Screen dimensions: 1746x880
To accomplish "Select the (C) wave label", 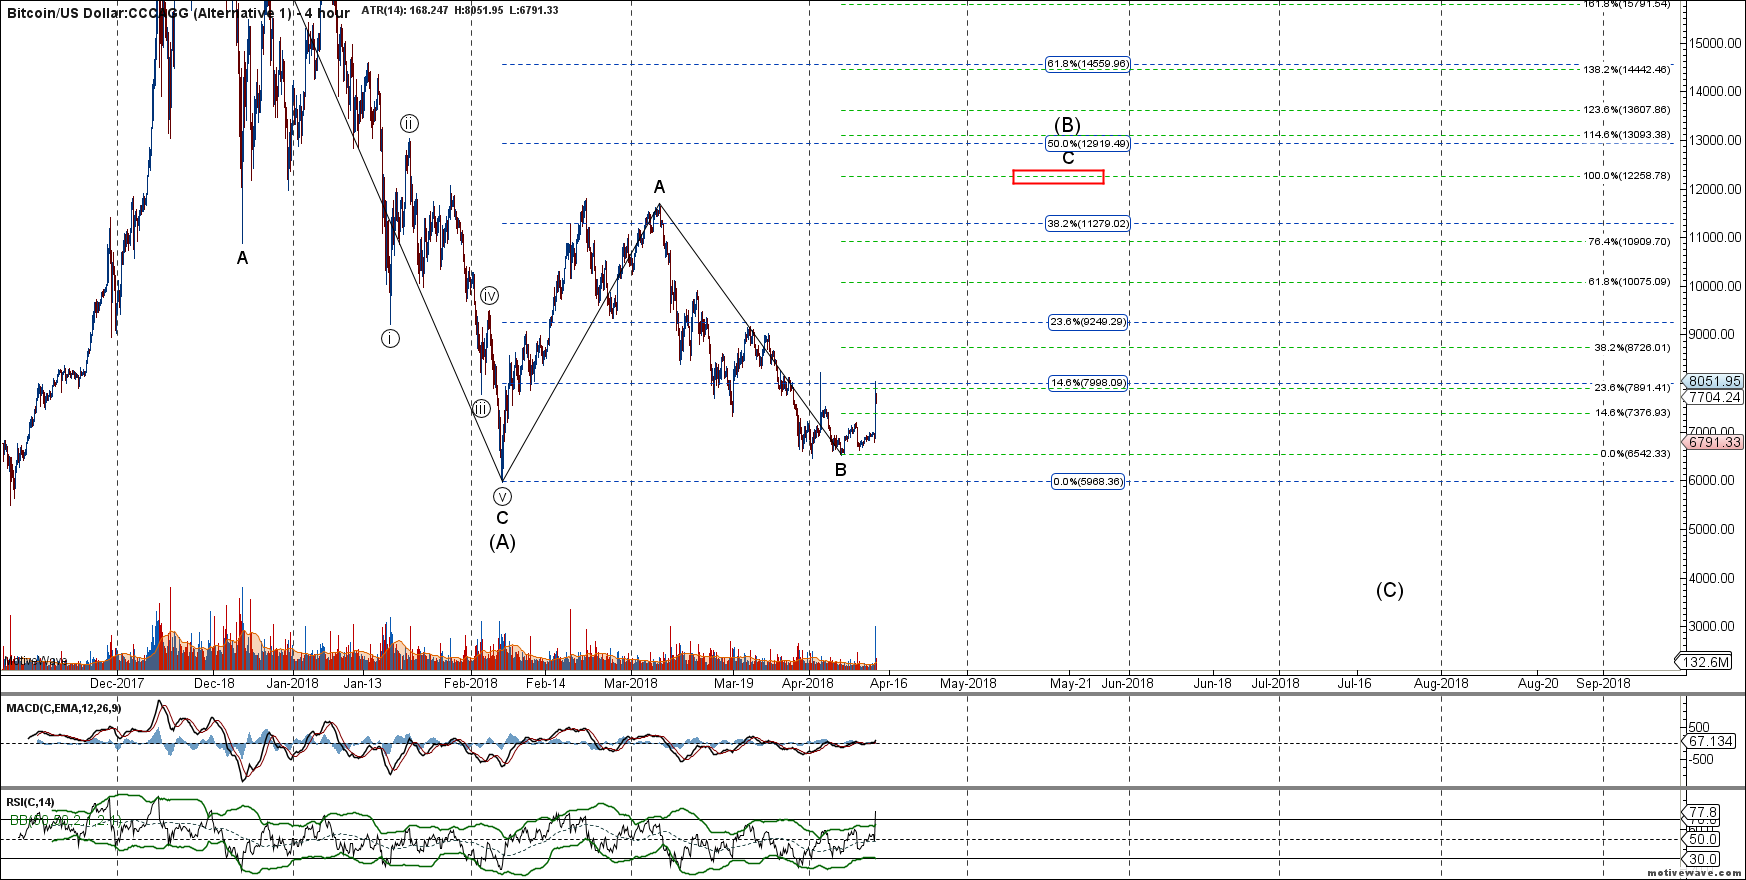I will 1389,590.
